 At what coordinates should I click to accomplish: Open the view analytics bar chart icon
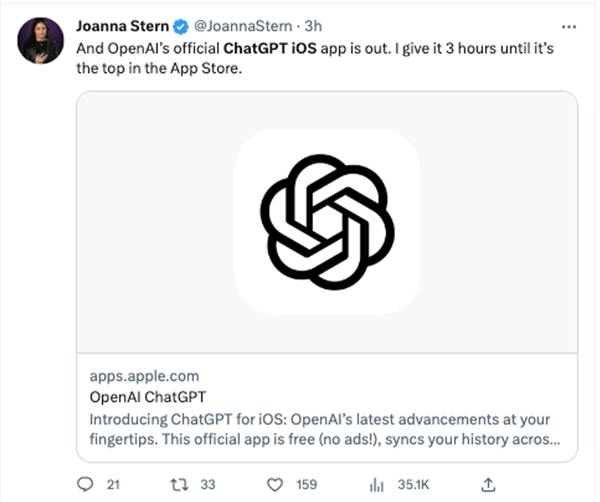tap(378, 484)
